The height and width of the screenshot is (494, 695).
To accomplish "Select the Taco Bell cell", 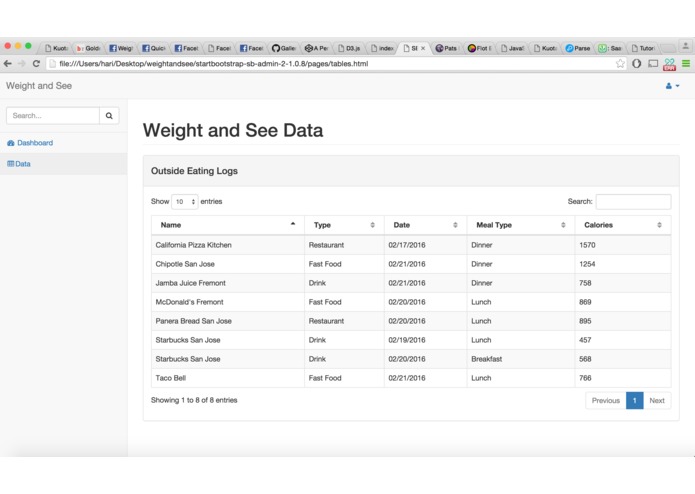I will [x=228, y=378].
